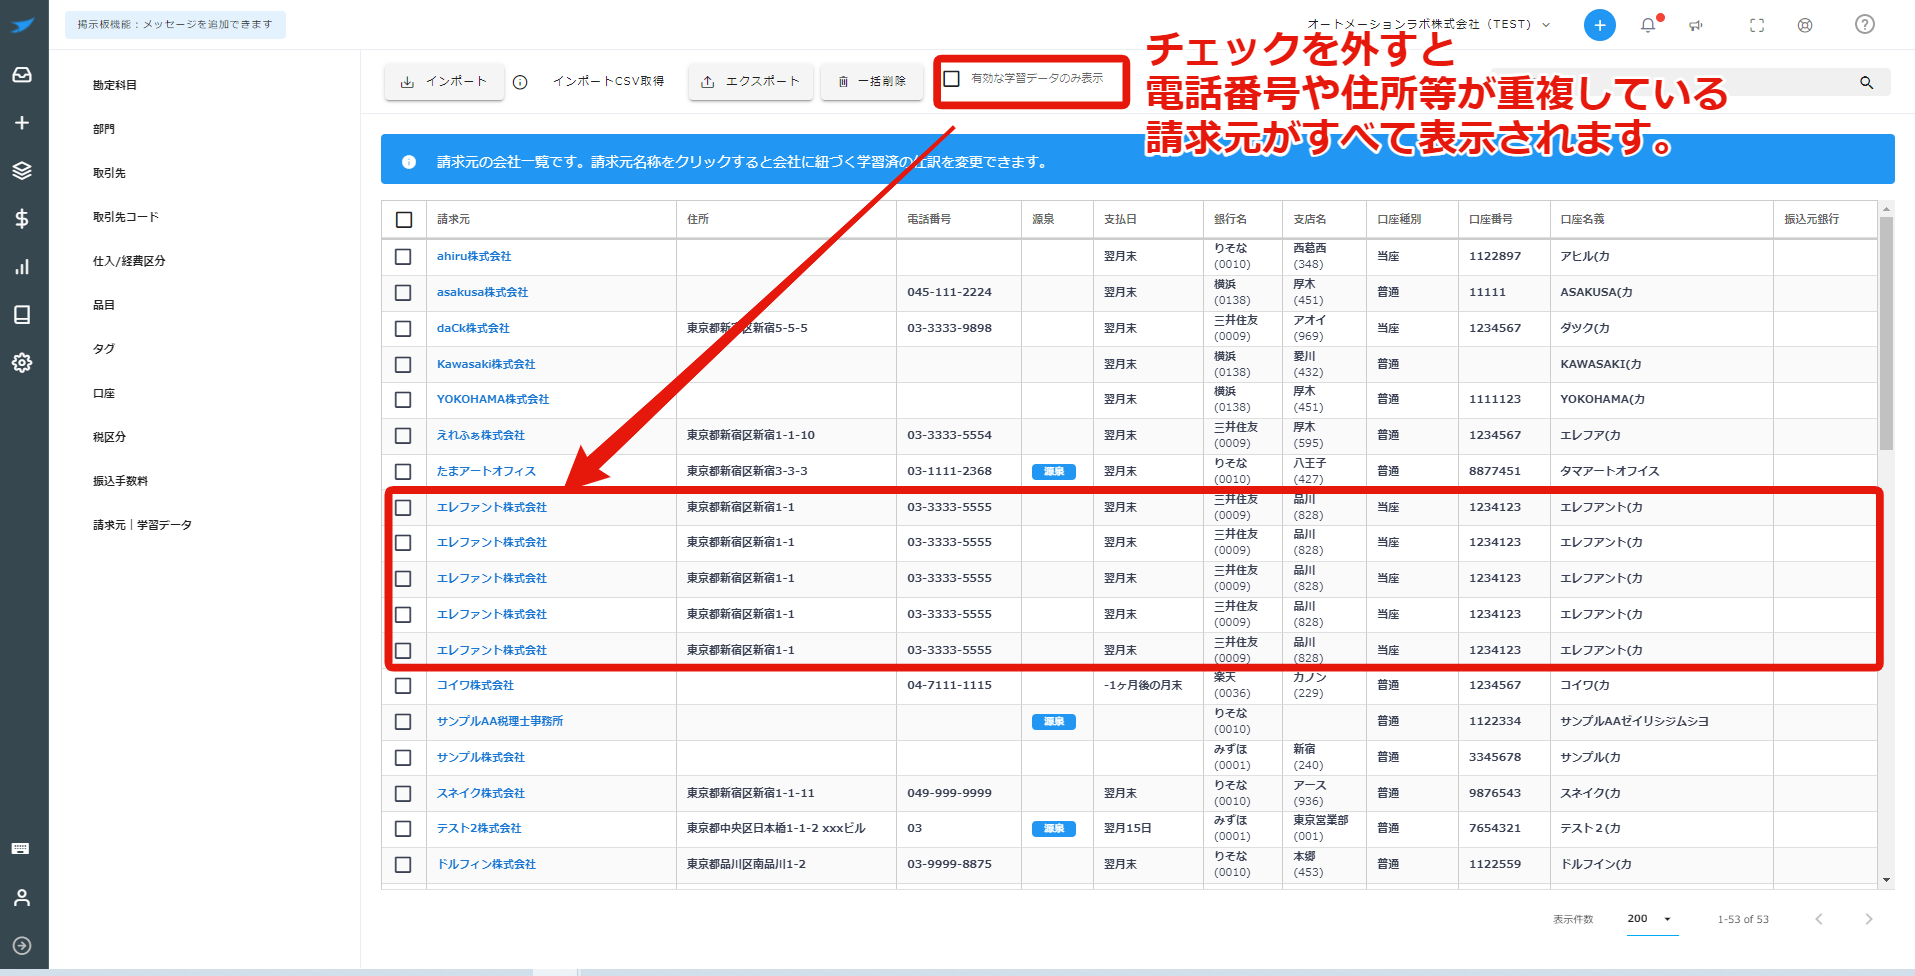Open the layers stack sidebar icon
The width and height of the screenshot is (1915, 976).
tap(22, 171)
